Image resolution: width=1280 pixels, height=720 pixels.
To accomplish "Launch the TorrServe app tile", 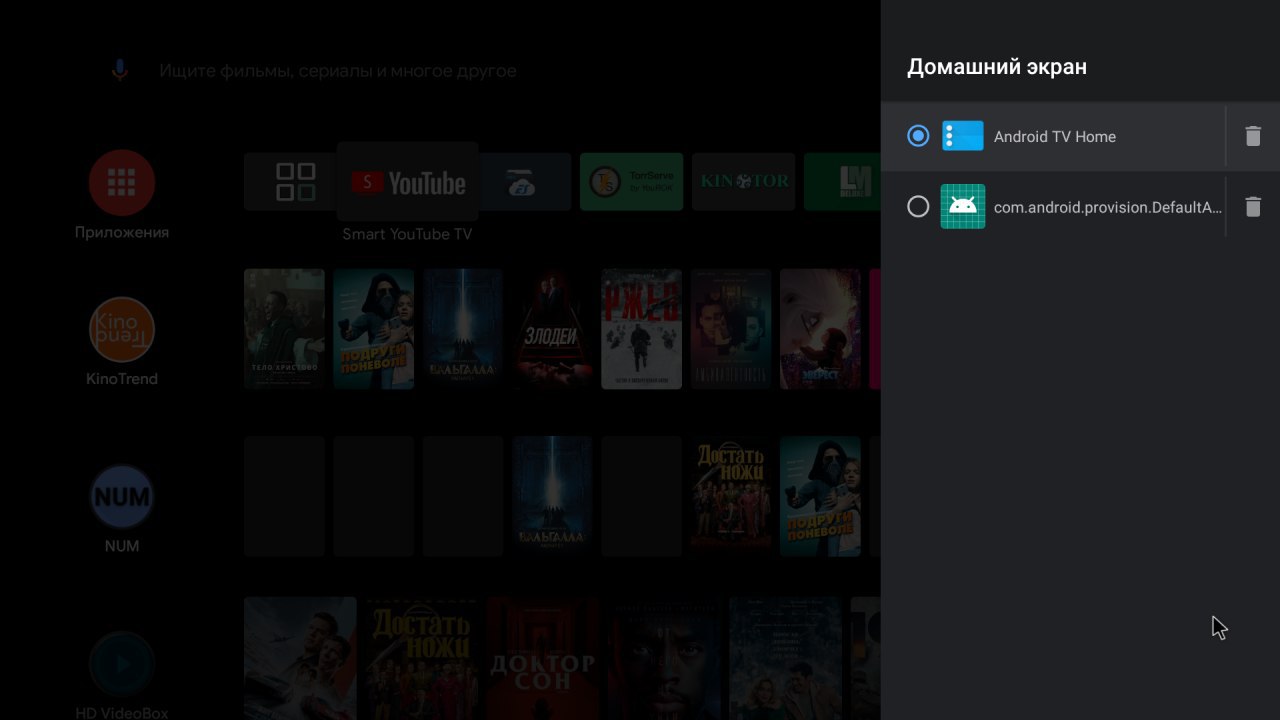I will (x=632, y=182).
